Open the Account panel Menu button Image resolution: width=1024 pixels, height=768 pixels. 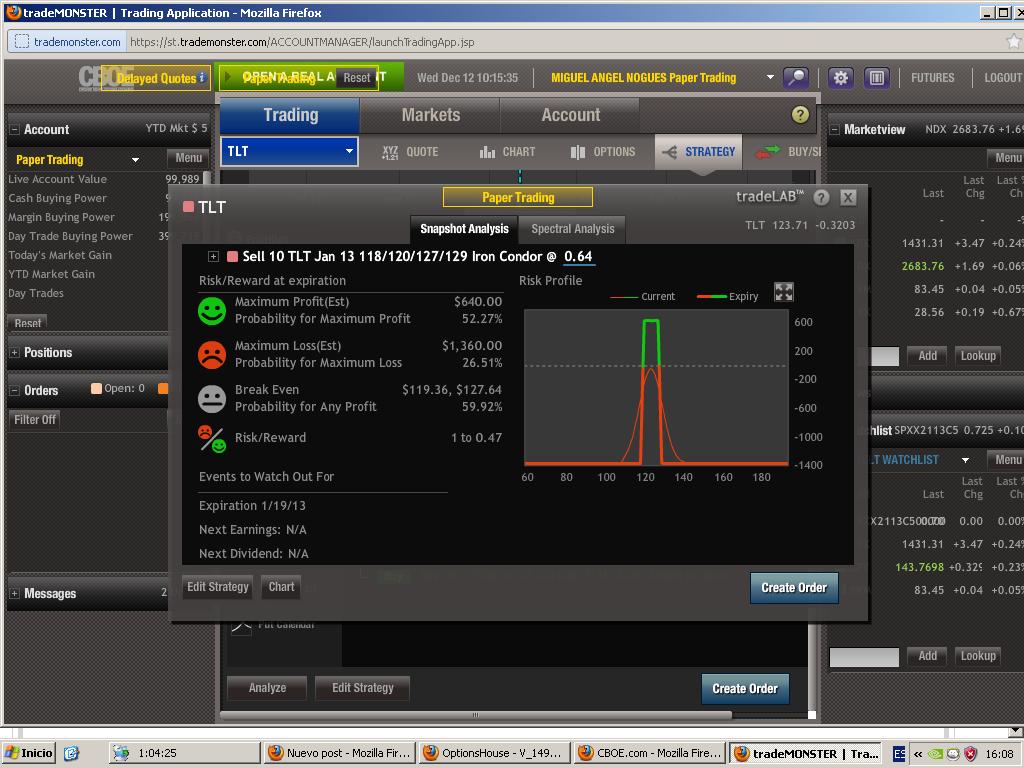pyautogui.click(x=189, y=157)
